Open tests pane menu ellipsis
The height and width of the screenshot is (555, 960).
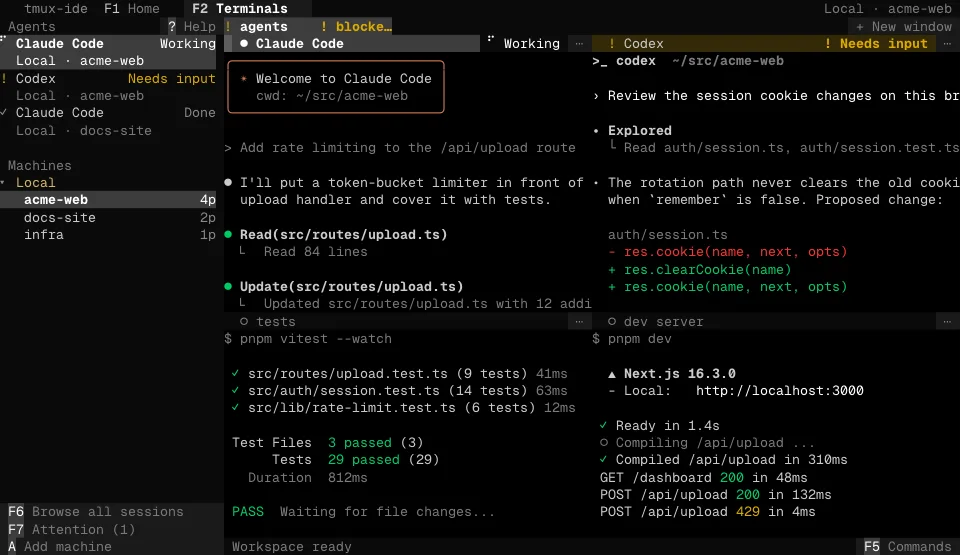[x=579, y=322]
